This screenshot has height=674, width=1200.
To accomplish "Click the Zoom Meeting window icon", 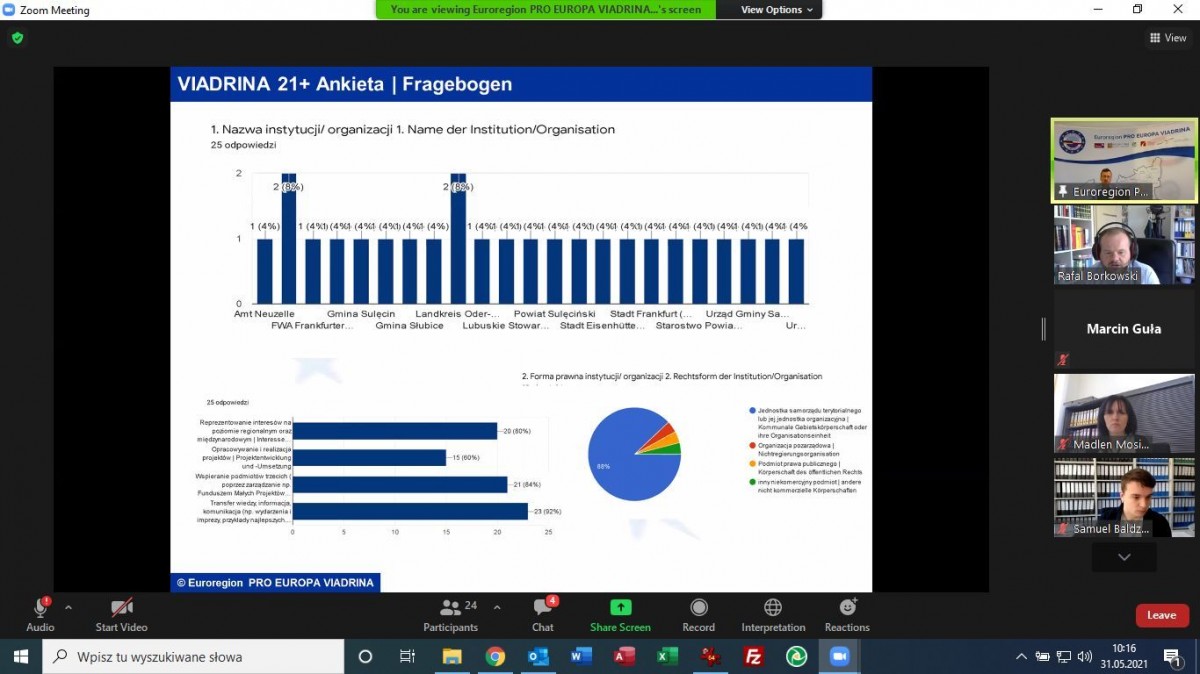I will pos(9,10).
